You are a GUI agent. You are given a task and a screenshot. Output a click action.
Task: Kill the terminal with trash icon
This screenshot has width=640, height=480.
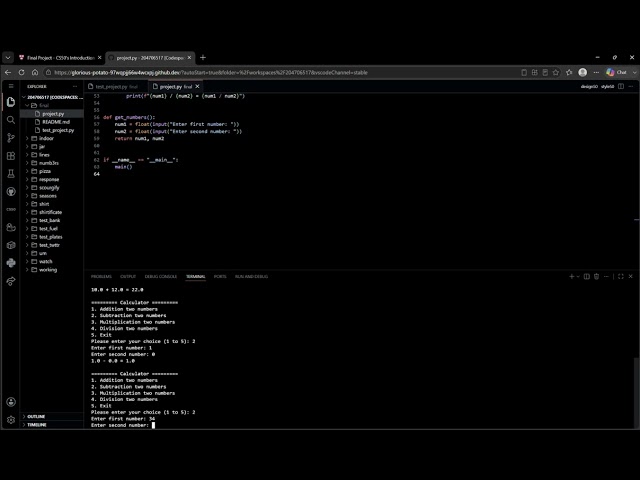point(596,276)
